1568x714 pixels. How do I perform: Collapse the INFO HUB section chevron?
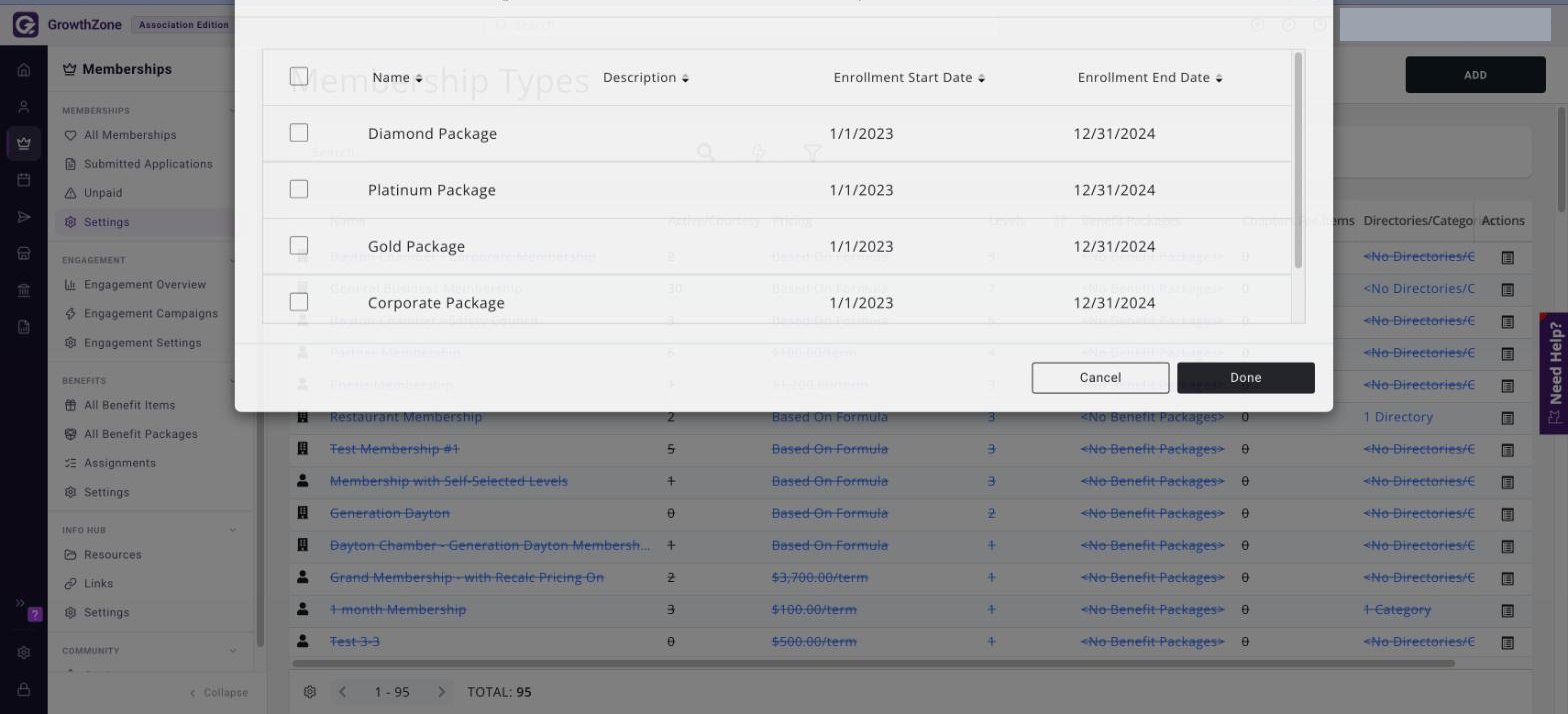pos(233,530)
